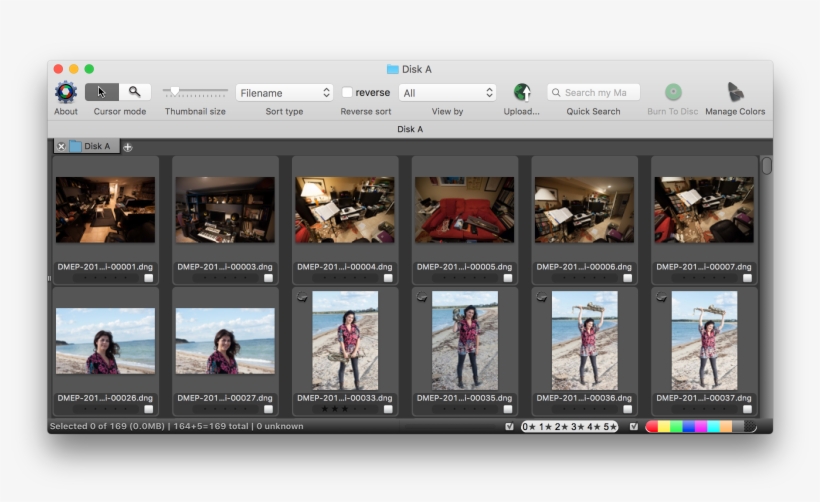Click the white label box on 00033.dng
820x502 pixels.
[388, 409]
